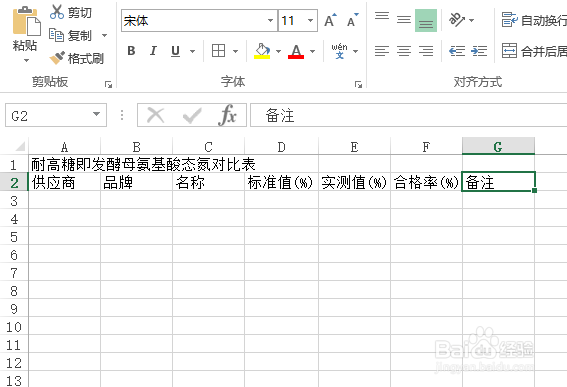
Task: Decrease font size with the smaller A
Action: (x=353, y=21)
